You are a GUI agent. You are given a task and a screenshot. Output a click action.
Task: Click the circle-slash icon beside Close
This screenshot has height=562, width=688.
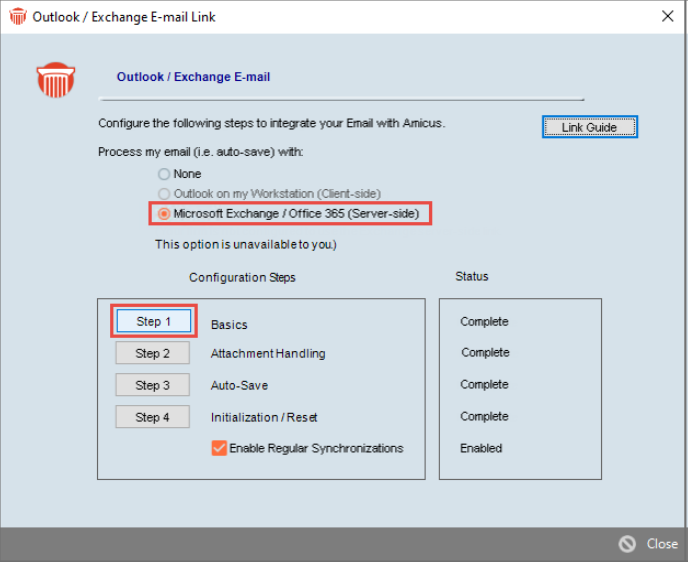point(627,544)
